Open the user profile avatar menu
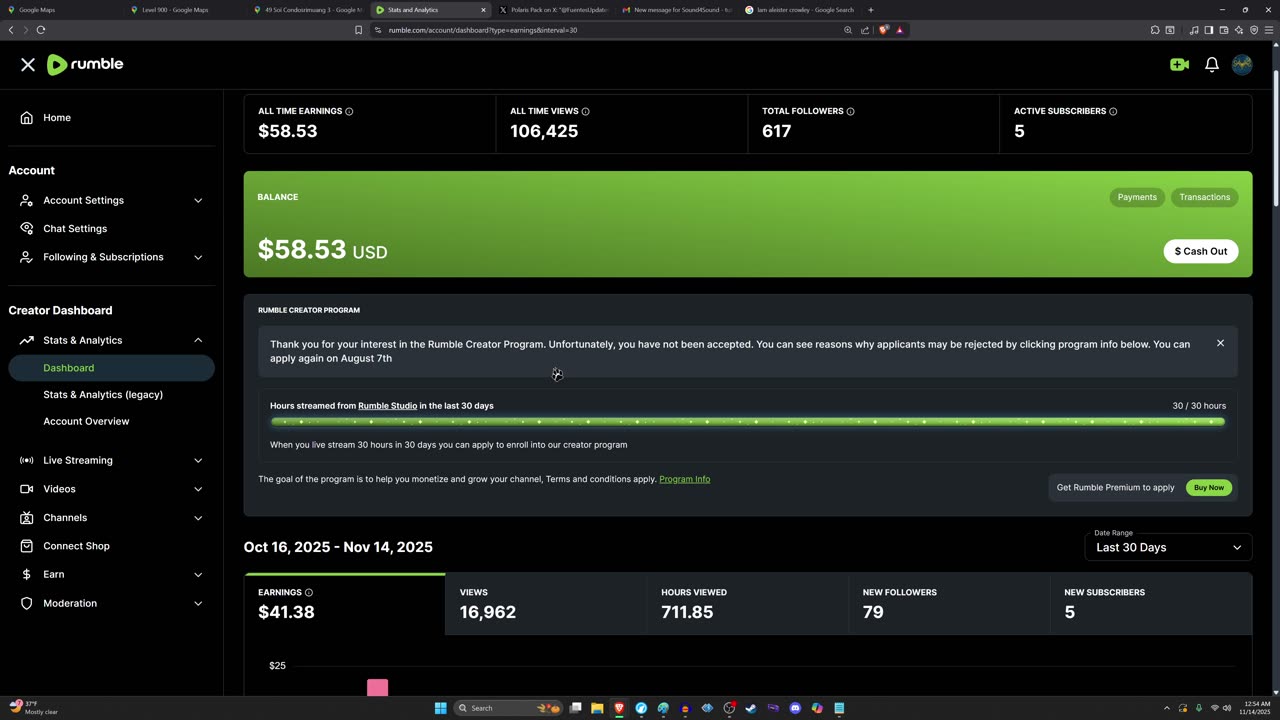 (x=1242, y=64)
